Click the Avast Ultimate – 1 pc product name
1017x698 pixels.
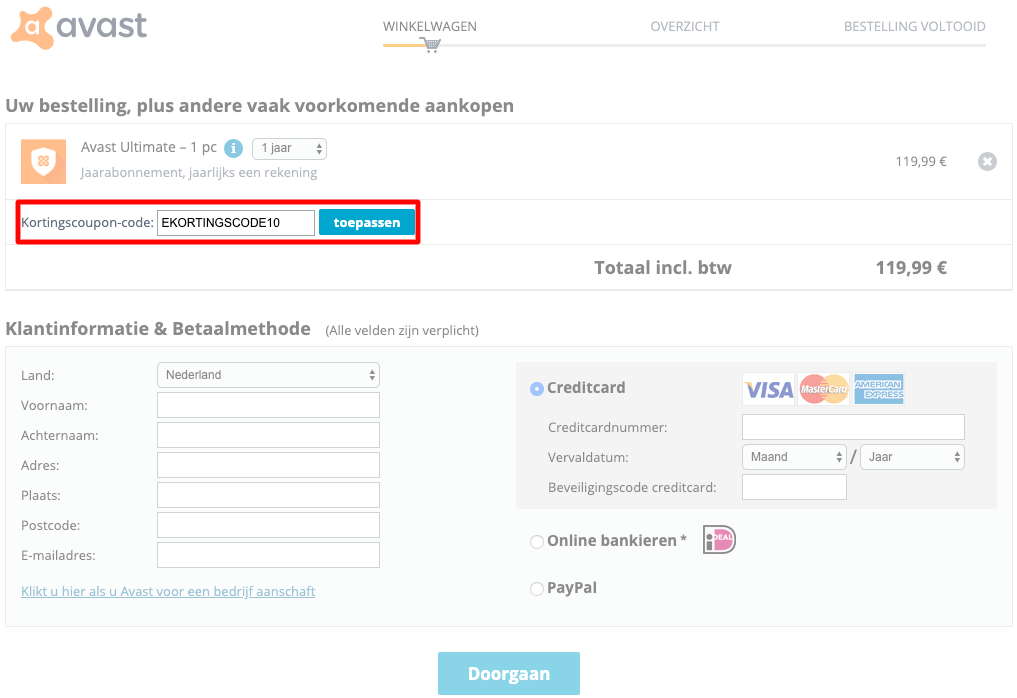click(149, 147)
